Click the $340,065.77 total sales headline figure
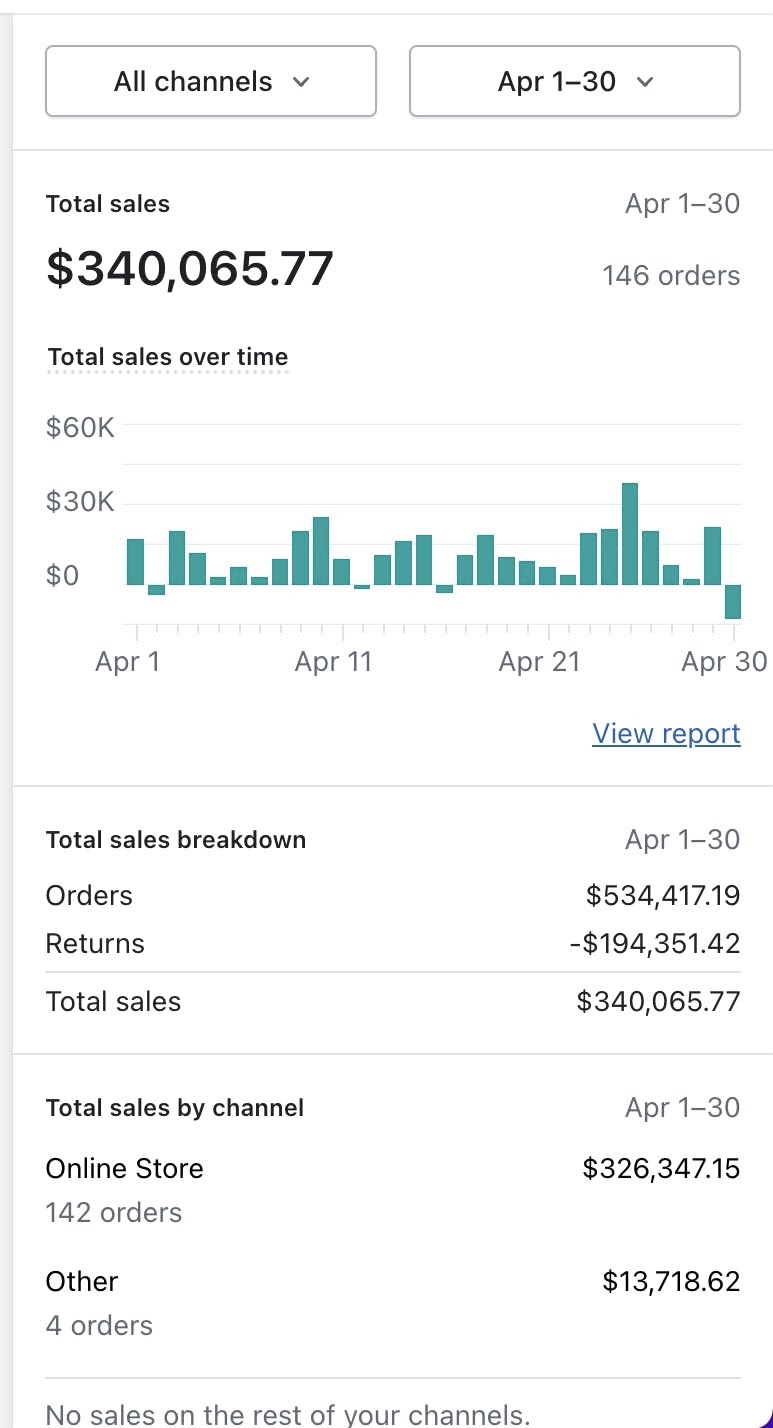This screenshot has width=773, height=1428. [x=190, y=269]
